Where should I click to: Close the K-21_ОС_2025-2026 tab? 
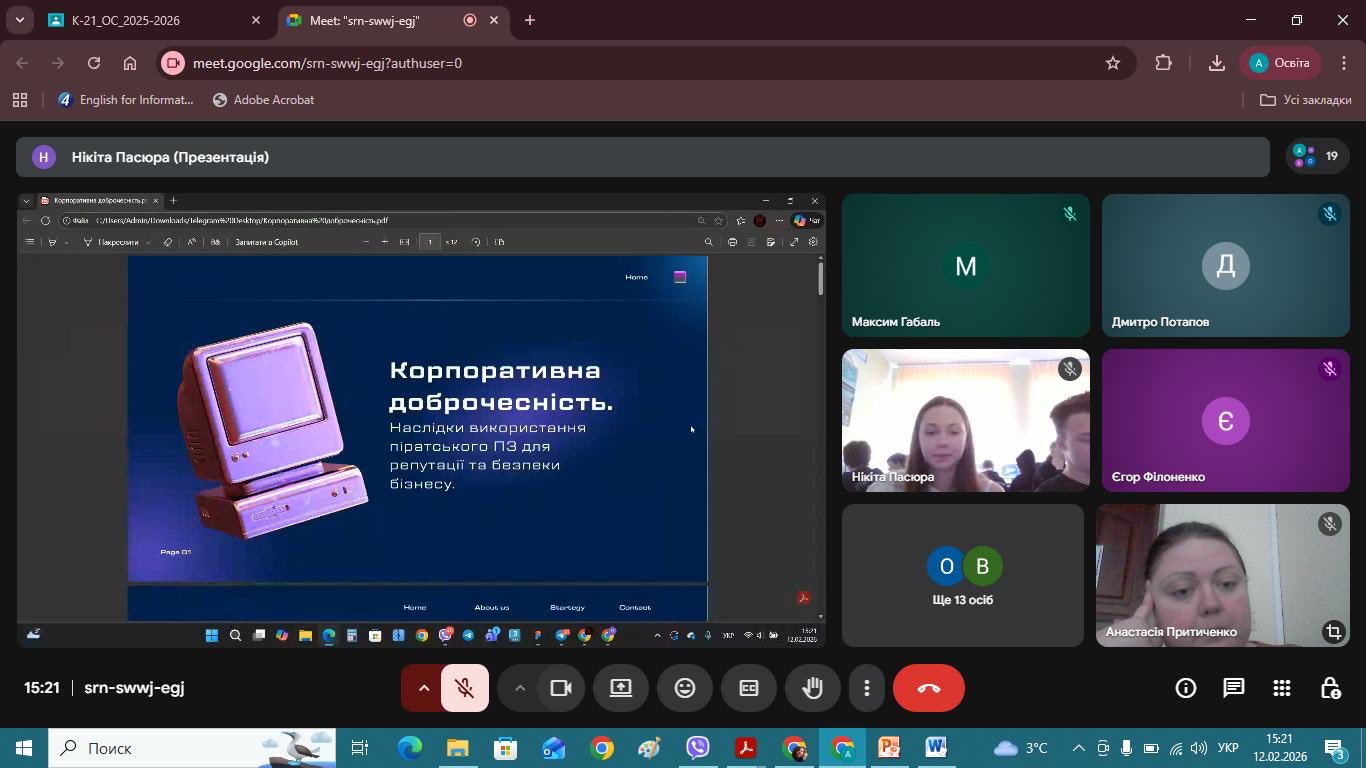point(256,20)
